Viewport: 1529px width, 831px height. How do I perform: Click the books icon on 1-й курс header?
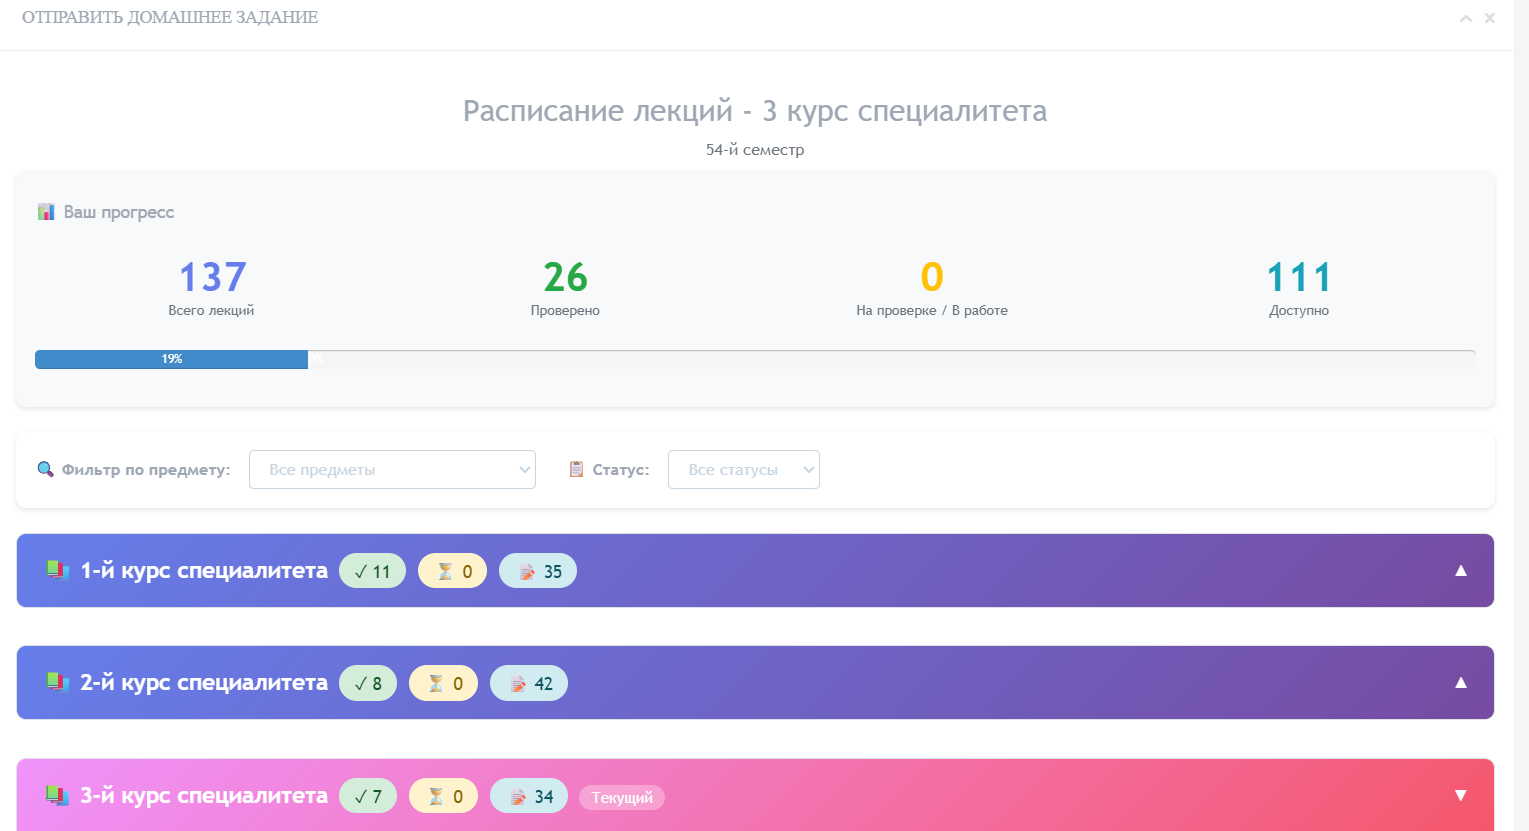coord(57,570)
